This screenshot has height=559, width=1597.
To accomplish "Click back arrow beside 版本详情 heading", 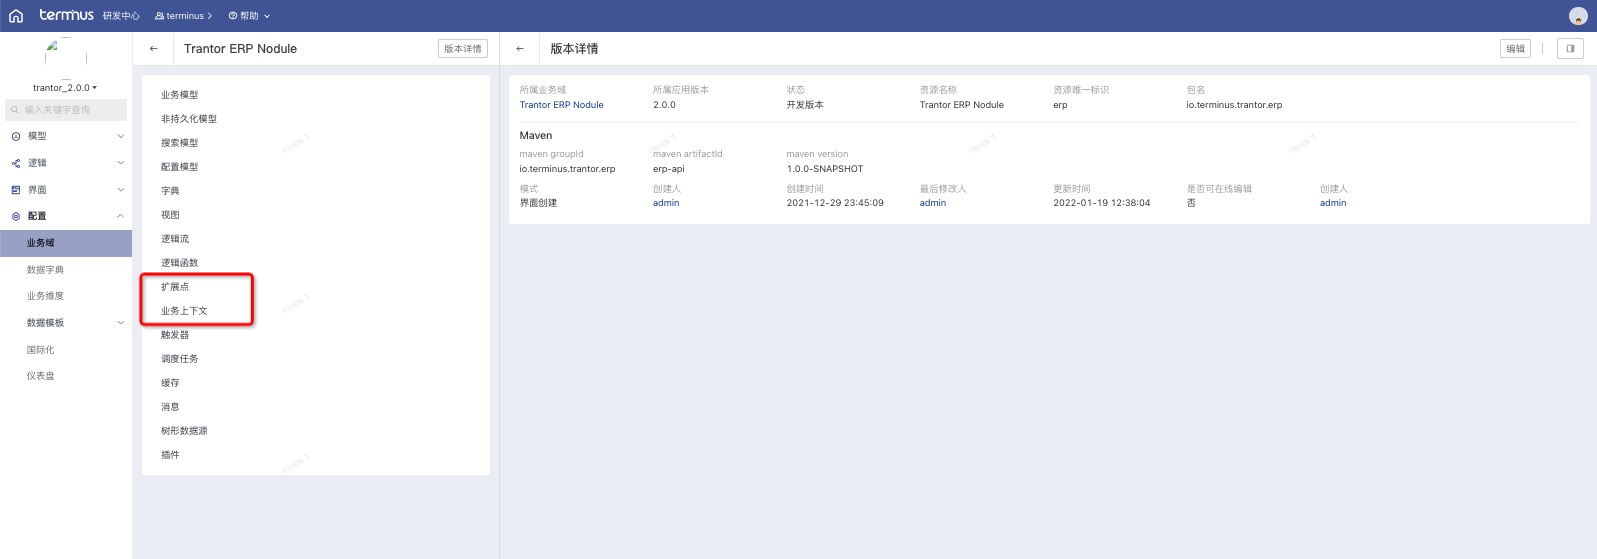I will click(520, 48).
